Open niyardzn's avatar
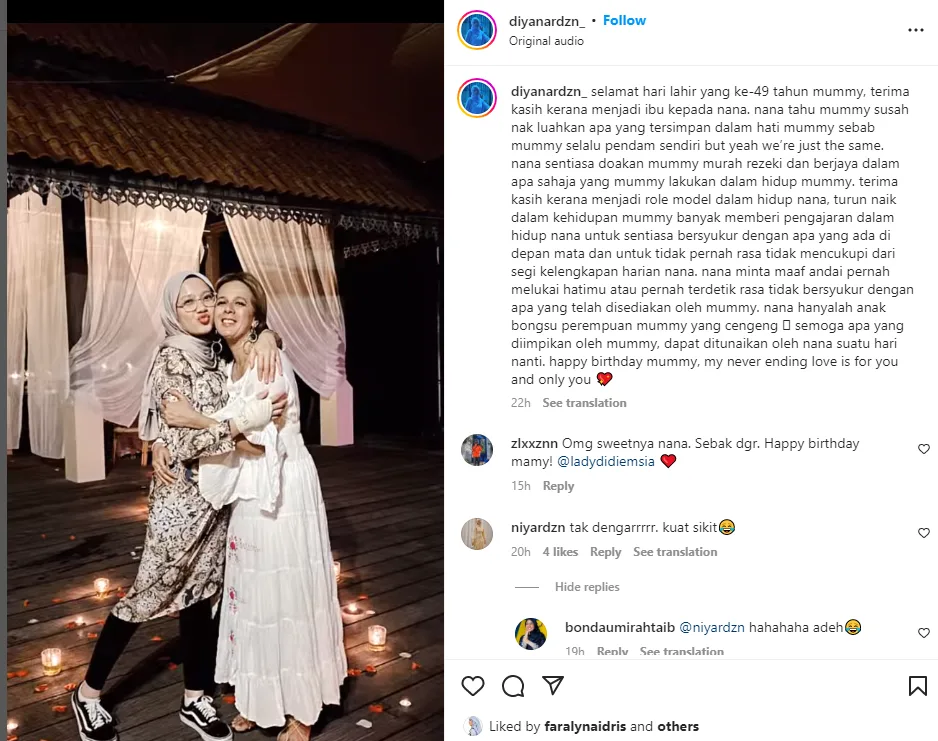938x741 pixels. pyautogui.click(x=477, y=533)
